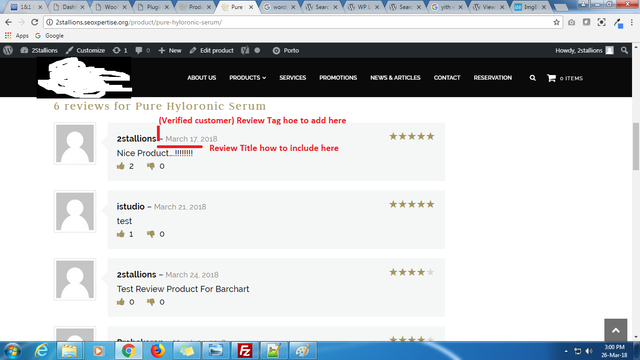
Task: Open Chrome's three-dot menu
Action: pos(632,22)
